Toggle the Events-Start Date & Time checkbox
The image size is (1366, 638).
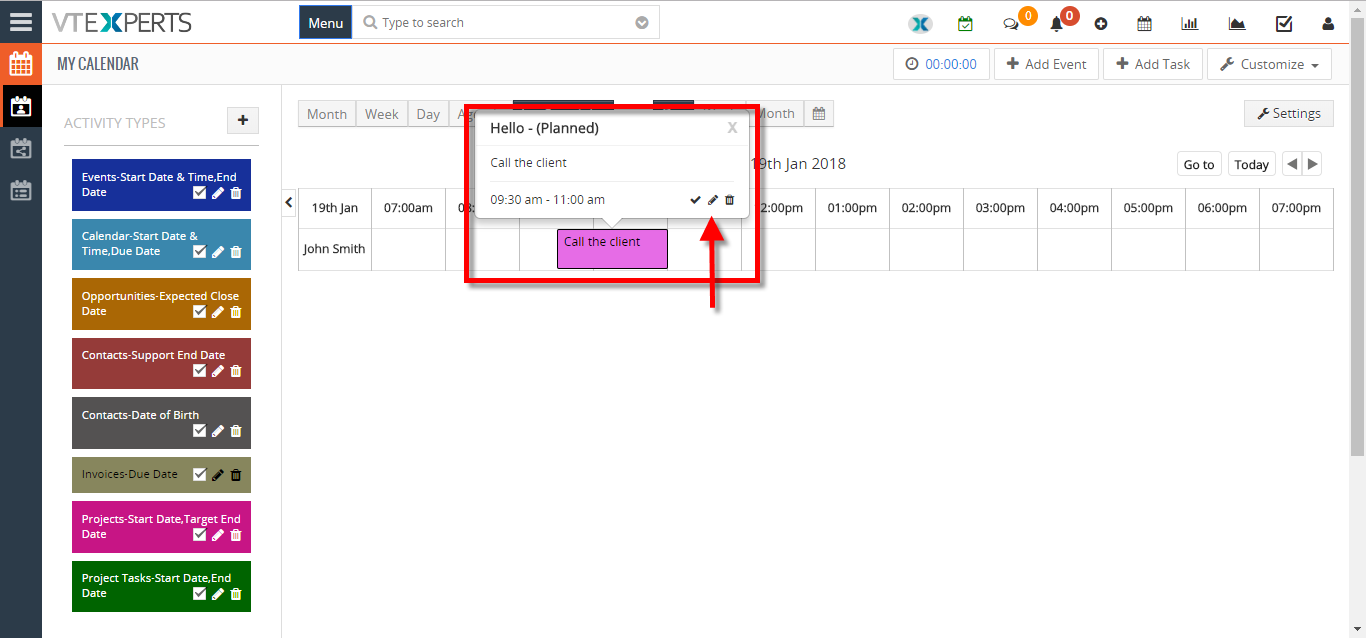tap(199, 193)
